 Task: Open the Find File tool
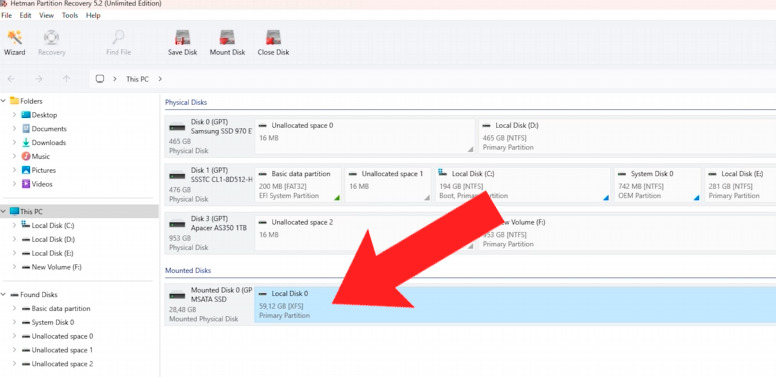[x=118, y=43]
